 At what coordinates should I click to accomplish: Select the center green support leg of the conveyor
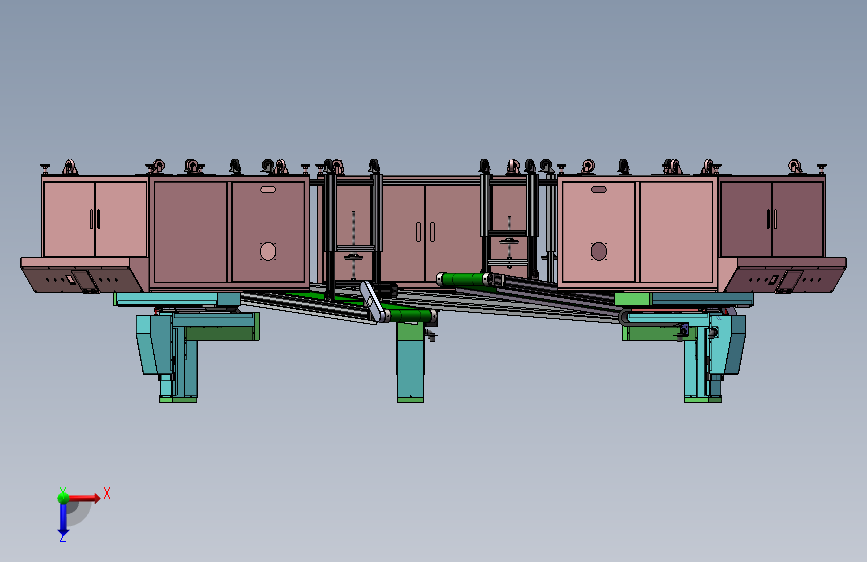click(410, 362)
